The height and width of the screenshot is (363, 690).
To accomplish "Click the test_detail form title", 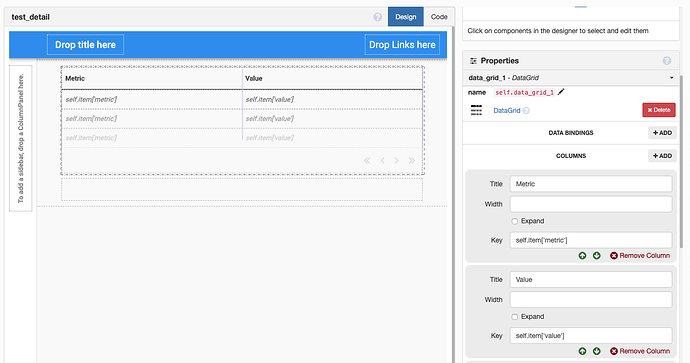I will coord(30,17).
